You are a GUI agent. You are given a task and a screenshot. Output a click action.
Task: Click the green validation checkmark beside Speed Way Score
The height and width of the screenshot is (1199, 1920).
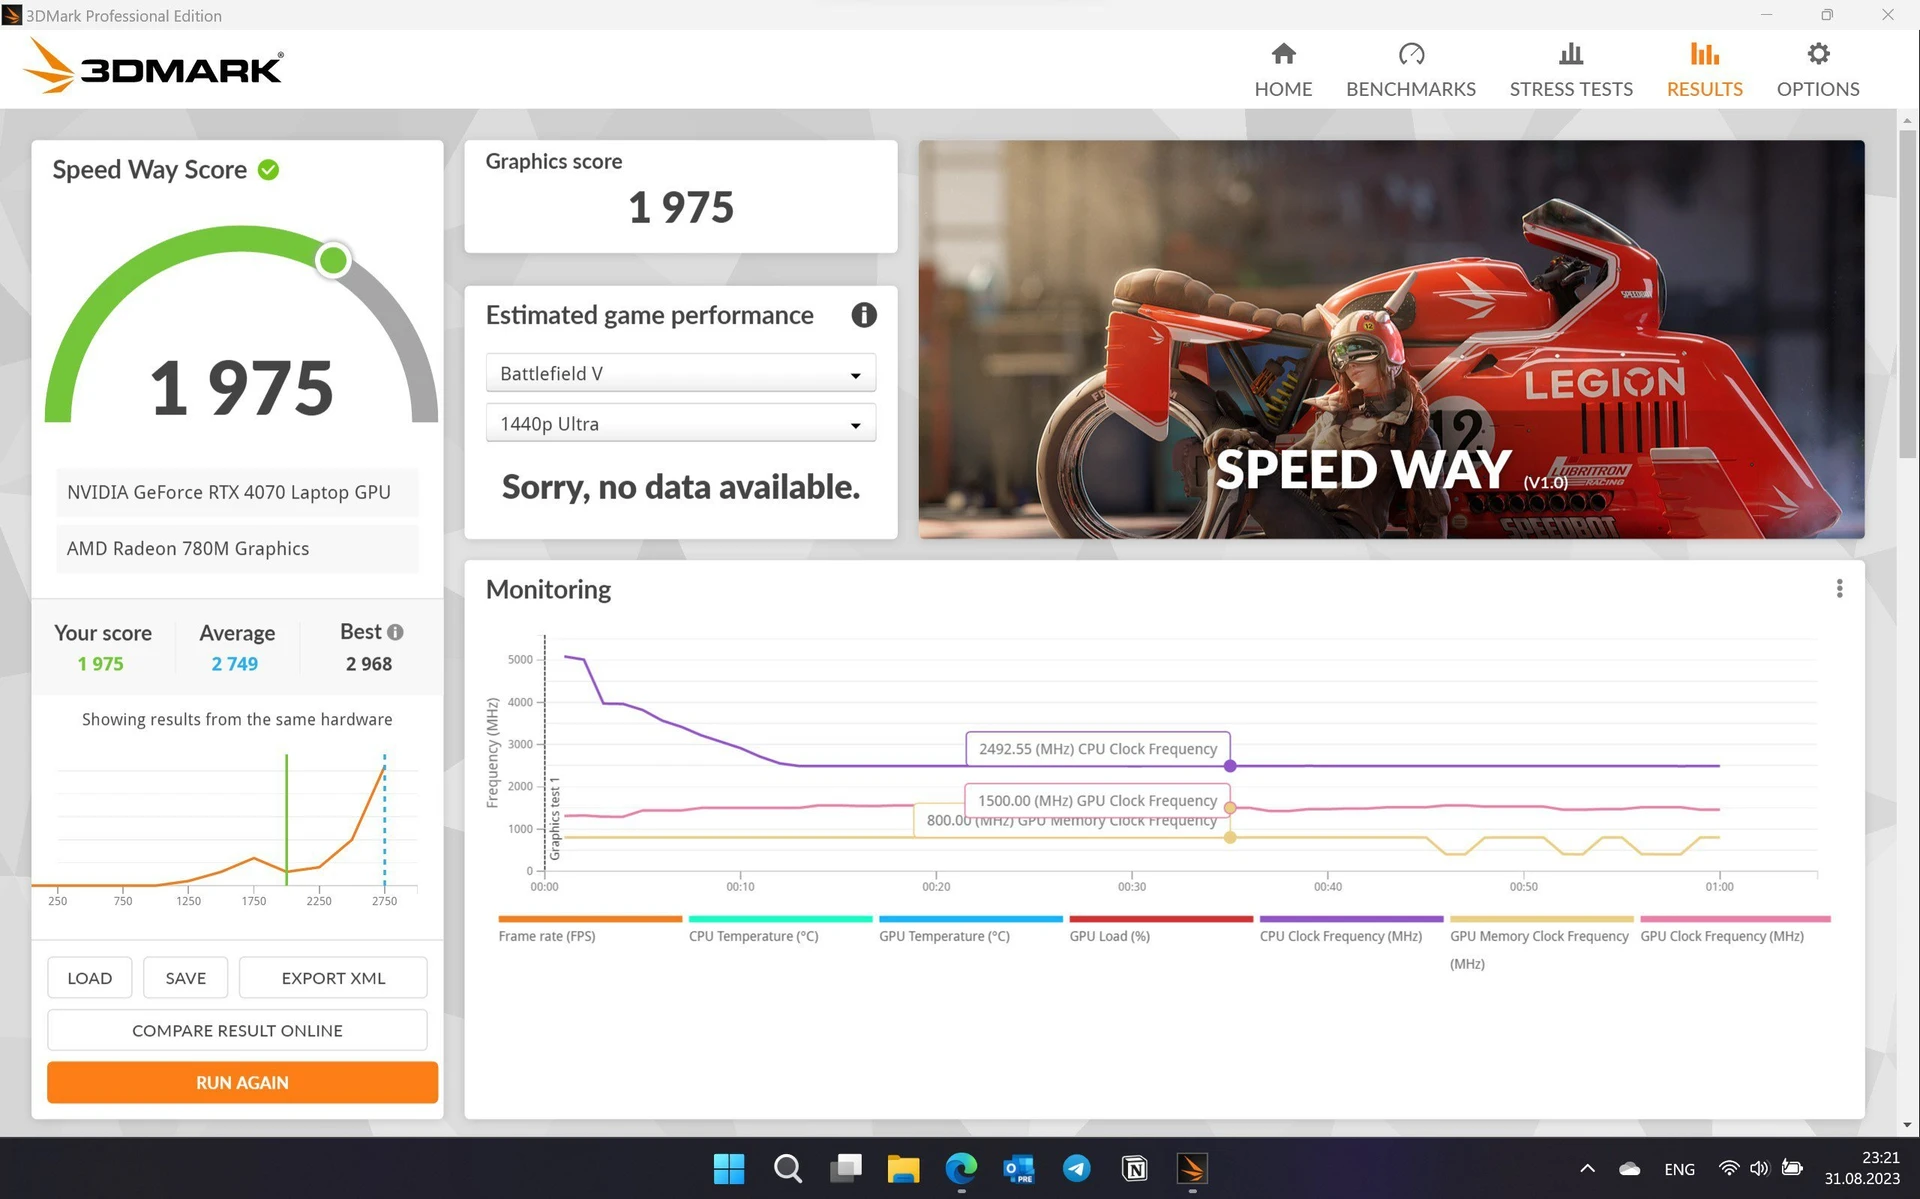(268, 170)
